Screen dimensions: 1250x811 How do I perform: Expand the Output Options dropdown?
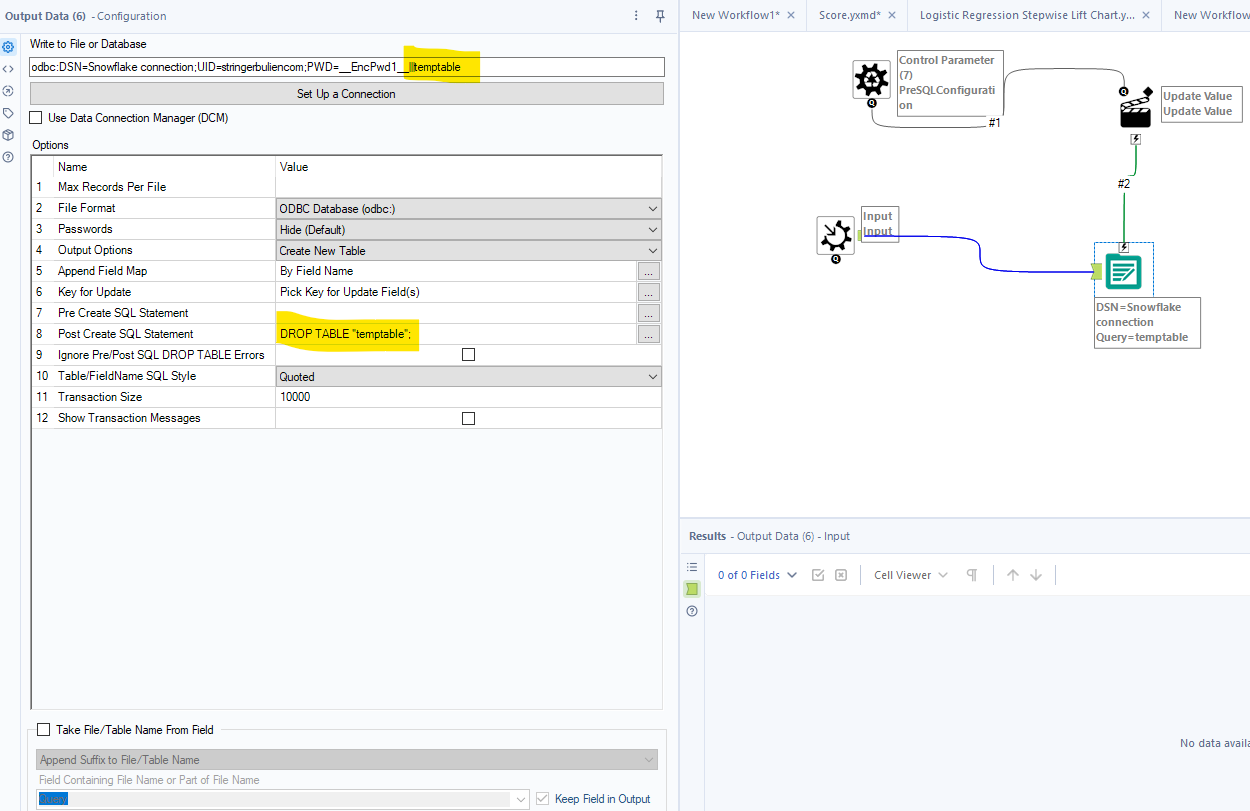pos(651,250)
